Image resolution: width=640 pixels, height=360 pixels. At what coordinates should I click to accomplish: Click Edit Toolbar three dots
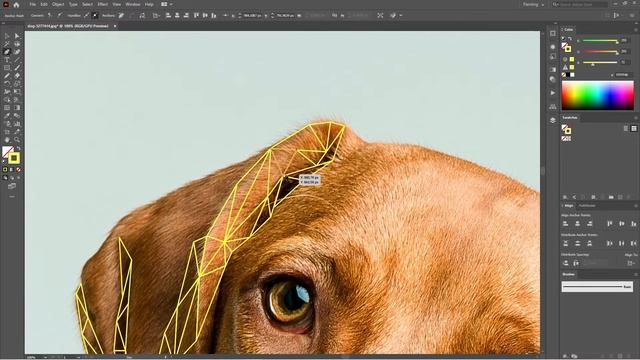coord(12,197)
